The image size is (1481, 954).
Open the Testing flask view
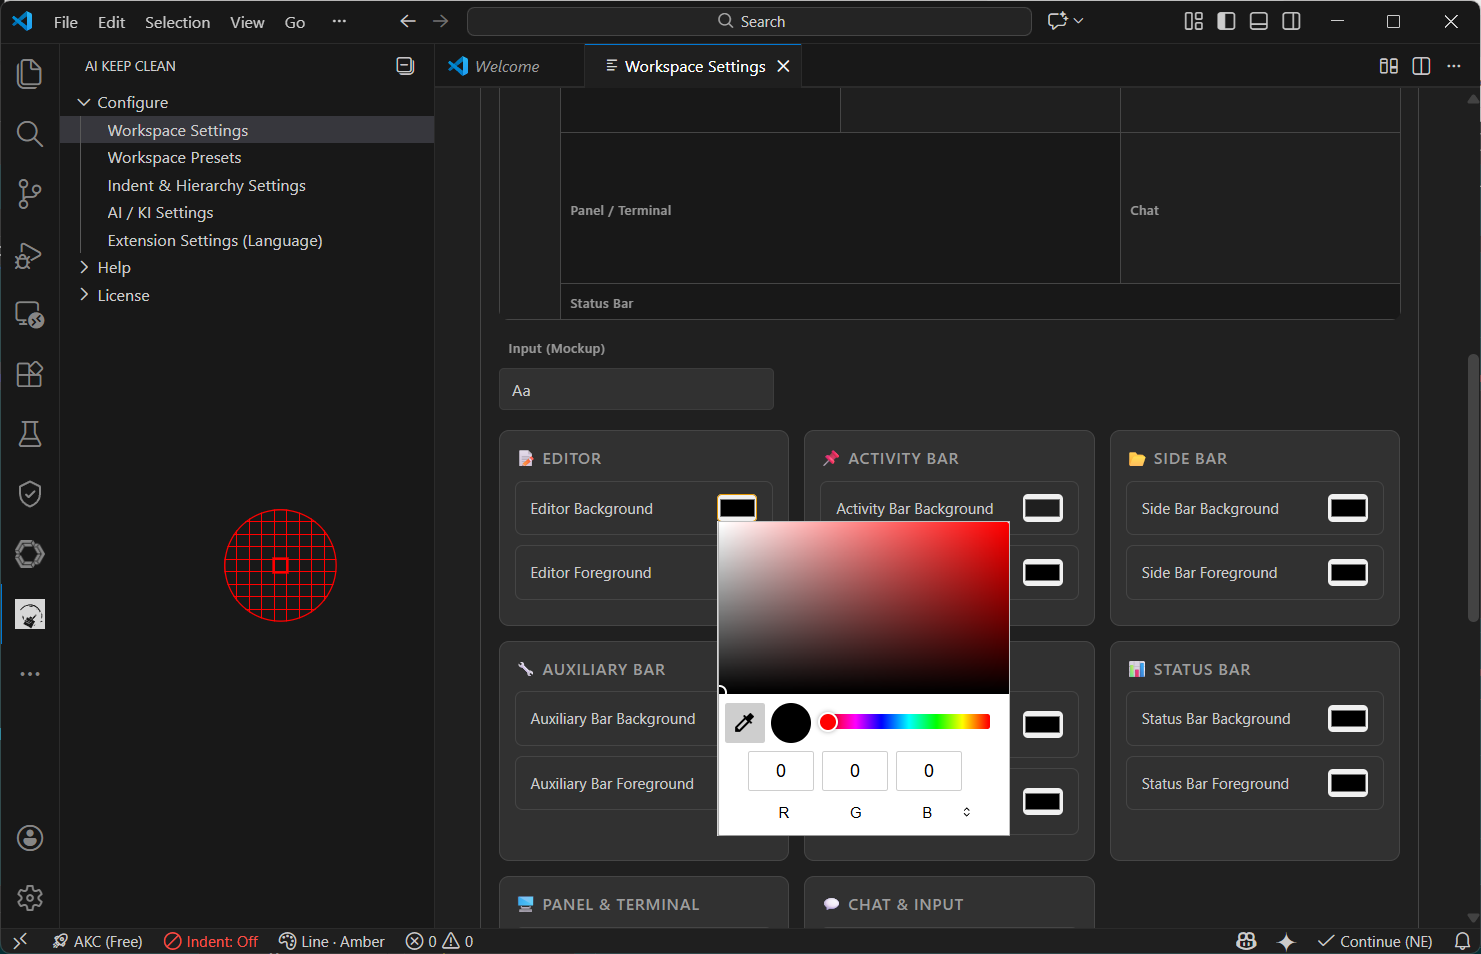(x=30, y=434)
